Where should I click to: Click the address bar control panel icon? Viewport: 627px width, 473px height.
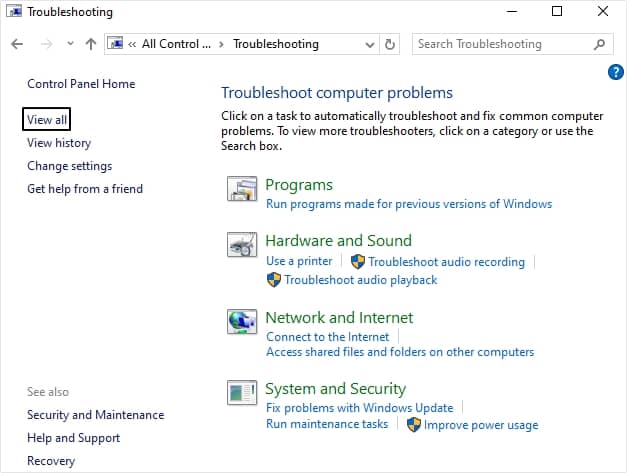[x=116, y=43]
